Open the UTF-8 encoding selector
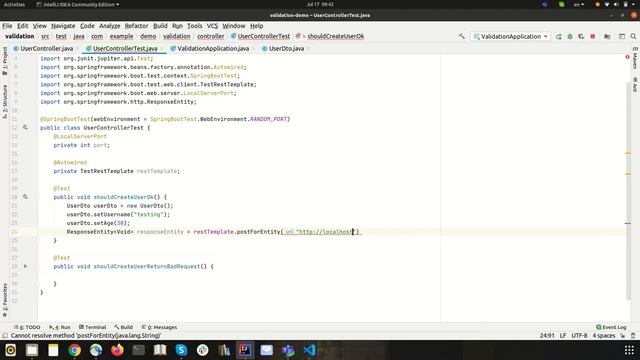 pyautogui.click(x=579, y=336)
